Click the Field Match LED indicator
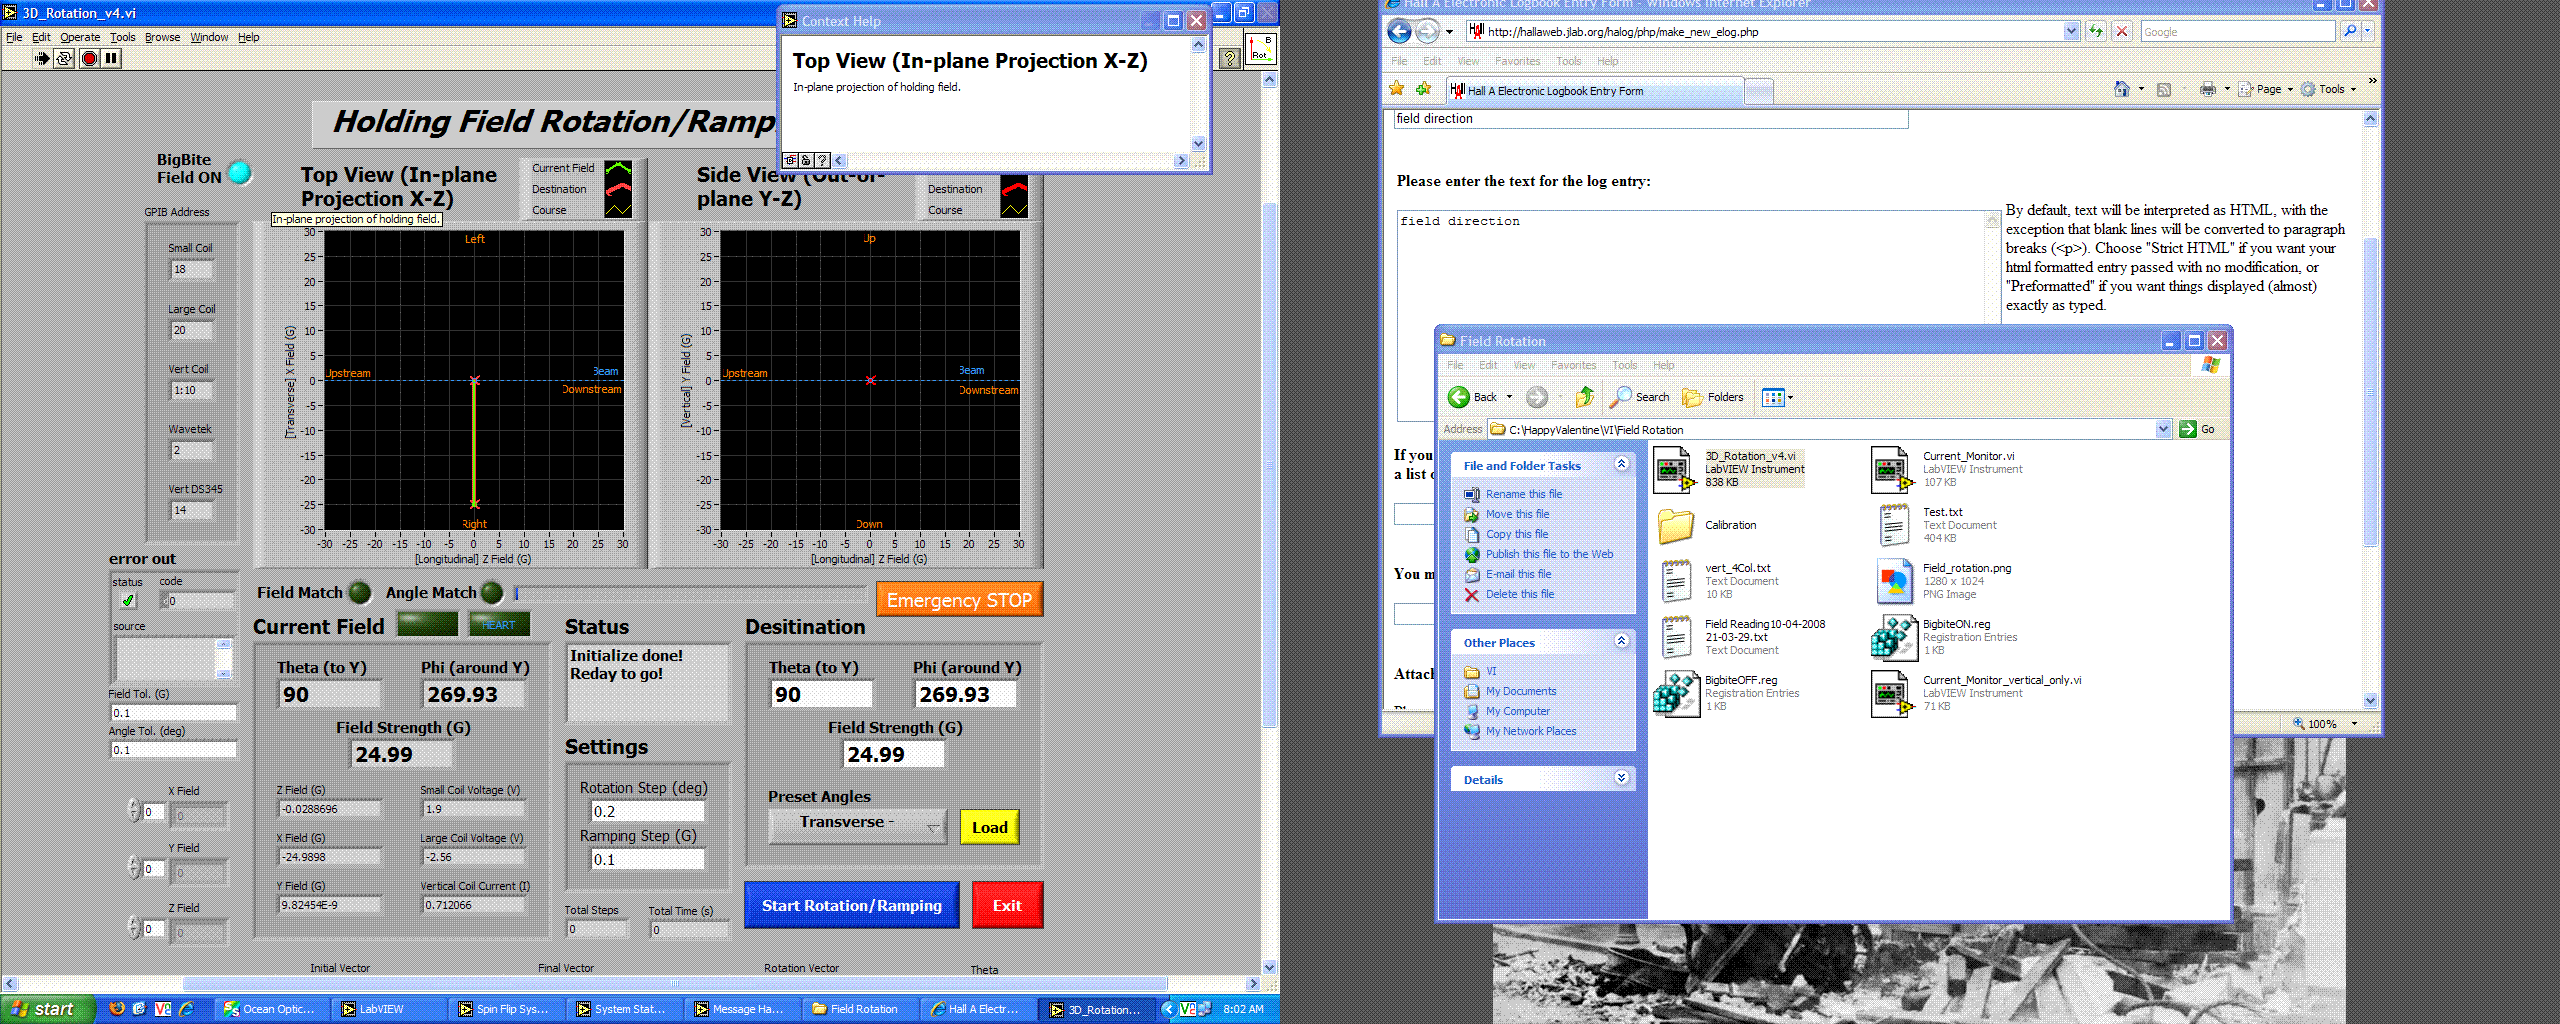This screenshot has width=2560, height=1024. coord(360,592)
